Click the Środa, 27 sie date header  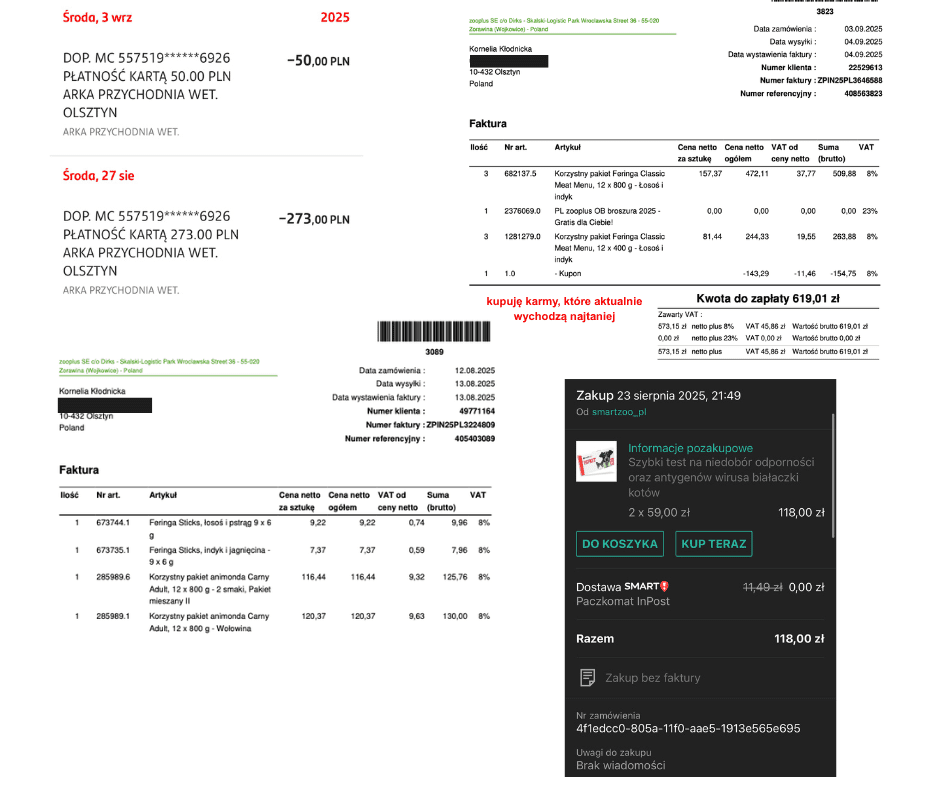98,176
